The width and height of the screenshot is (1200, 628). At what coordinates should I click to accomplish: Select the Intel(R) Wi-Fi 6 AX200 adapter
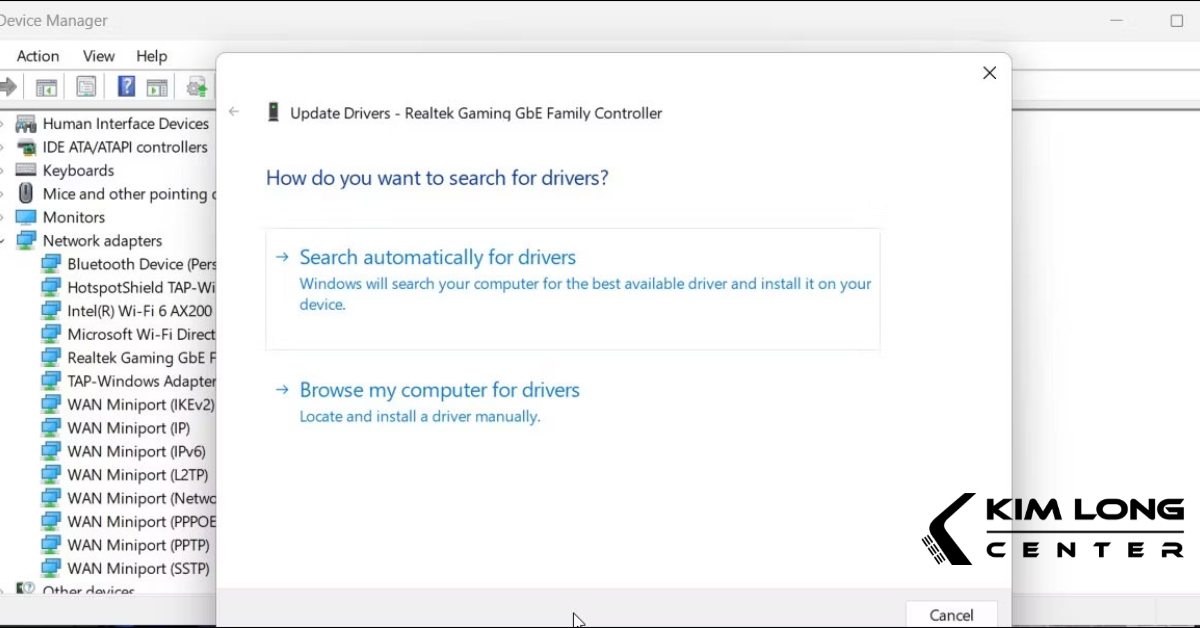point(135,310)
